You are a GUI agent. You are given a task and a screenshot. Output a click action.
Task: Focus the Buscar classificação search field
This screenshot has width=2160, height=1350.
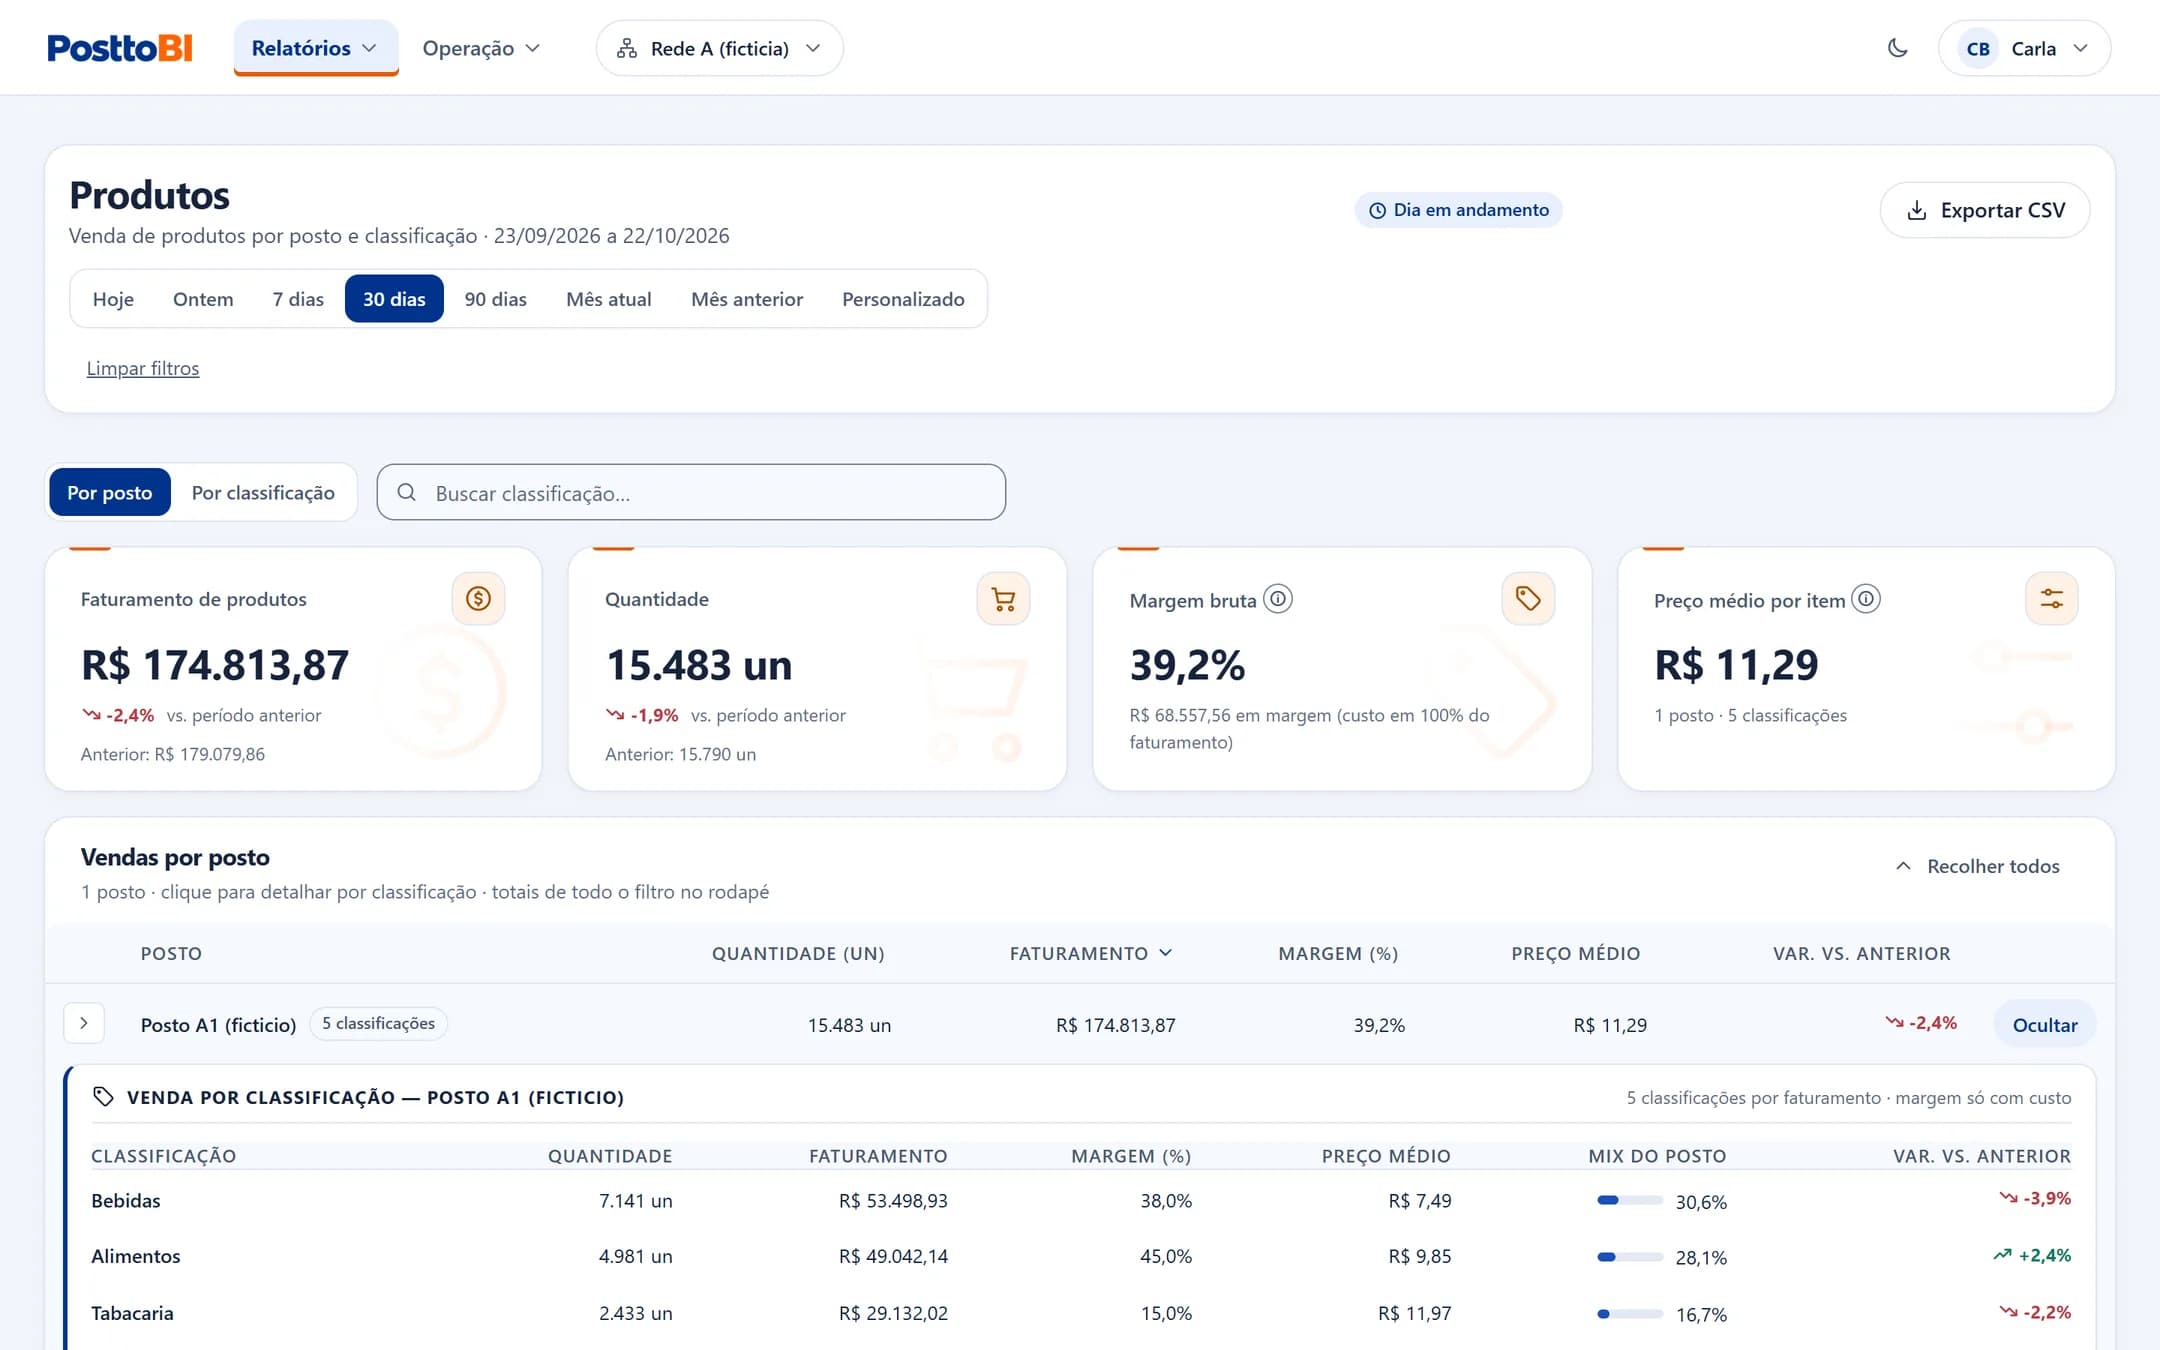(691, 492)
